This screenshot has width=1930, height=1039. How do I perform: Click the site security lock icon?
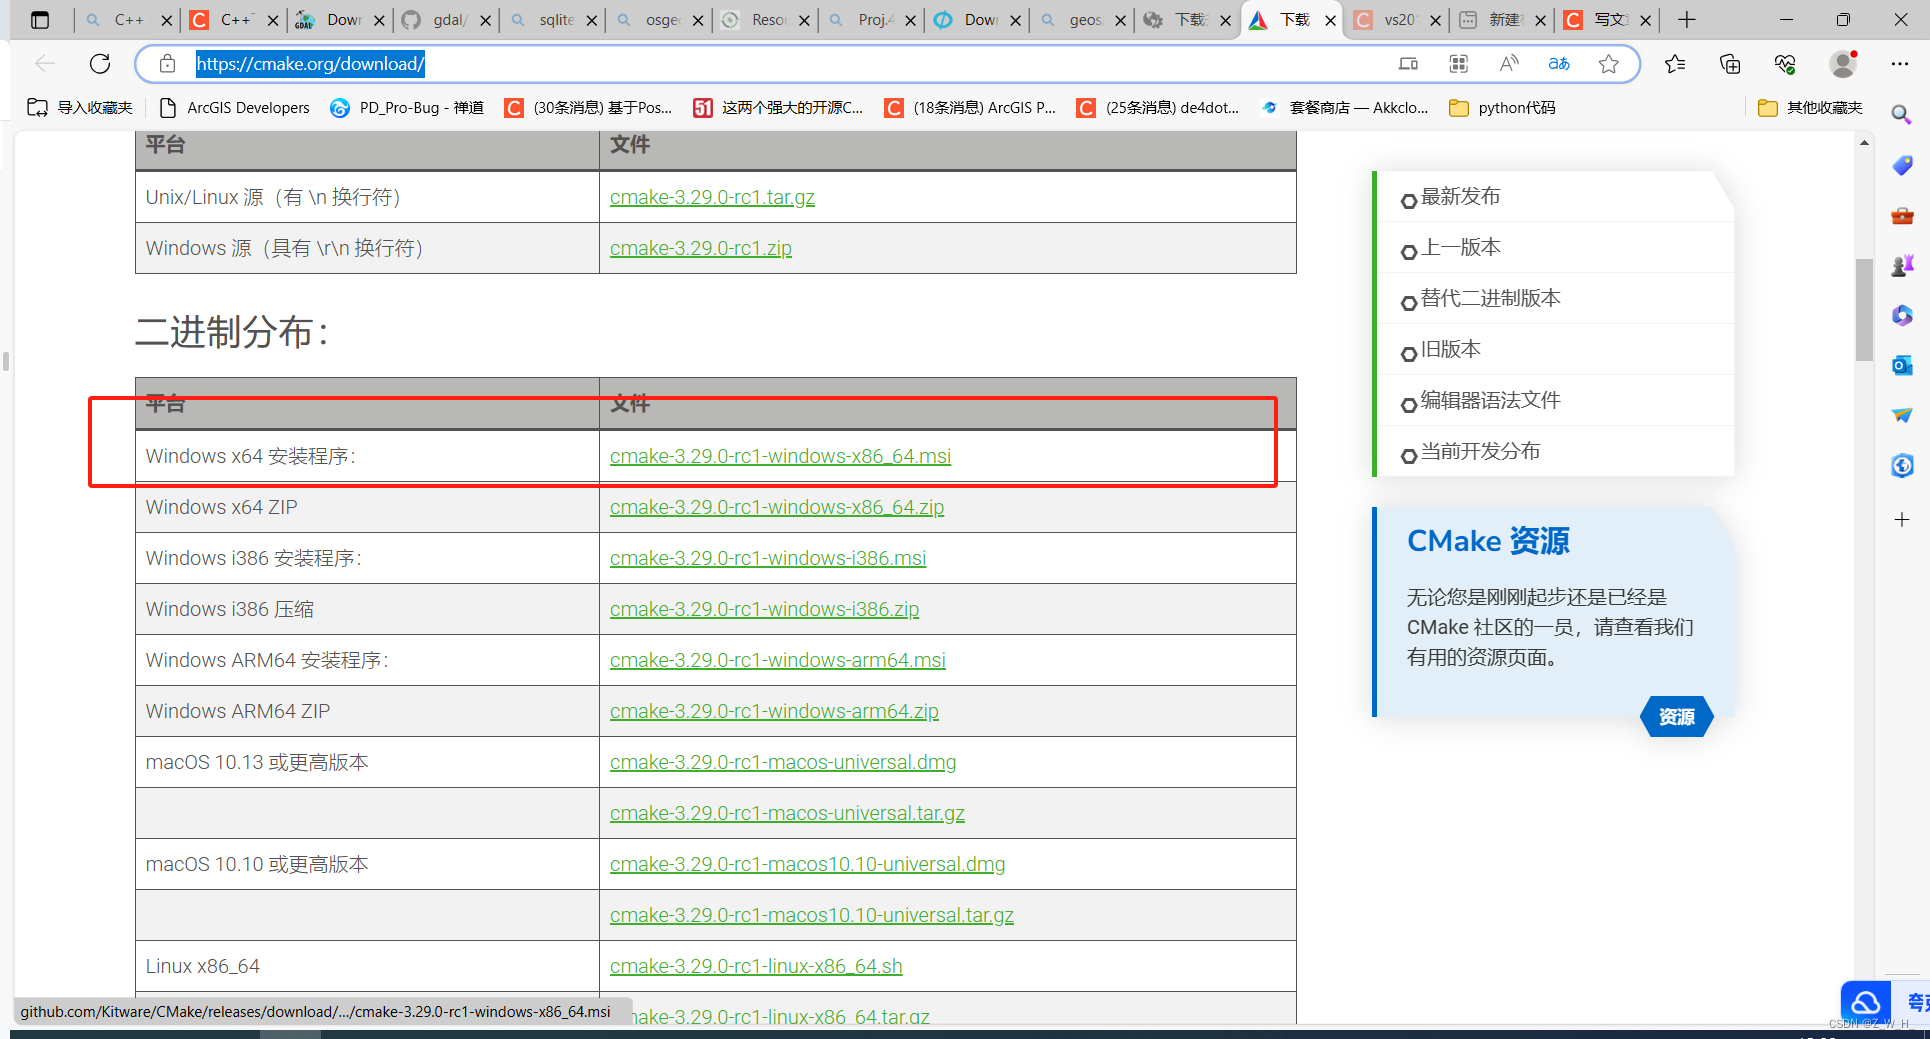tap(168, 64)
